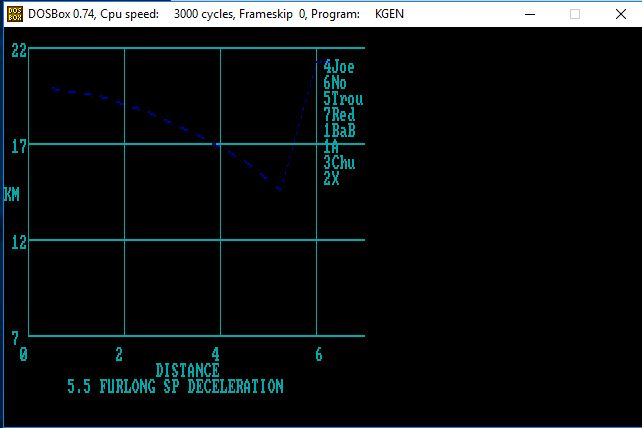The image size is (642, 428).
Task: Select the '6No' legend entry
Action: point(335,83)
